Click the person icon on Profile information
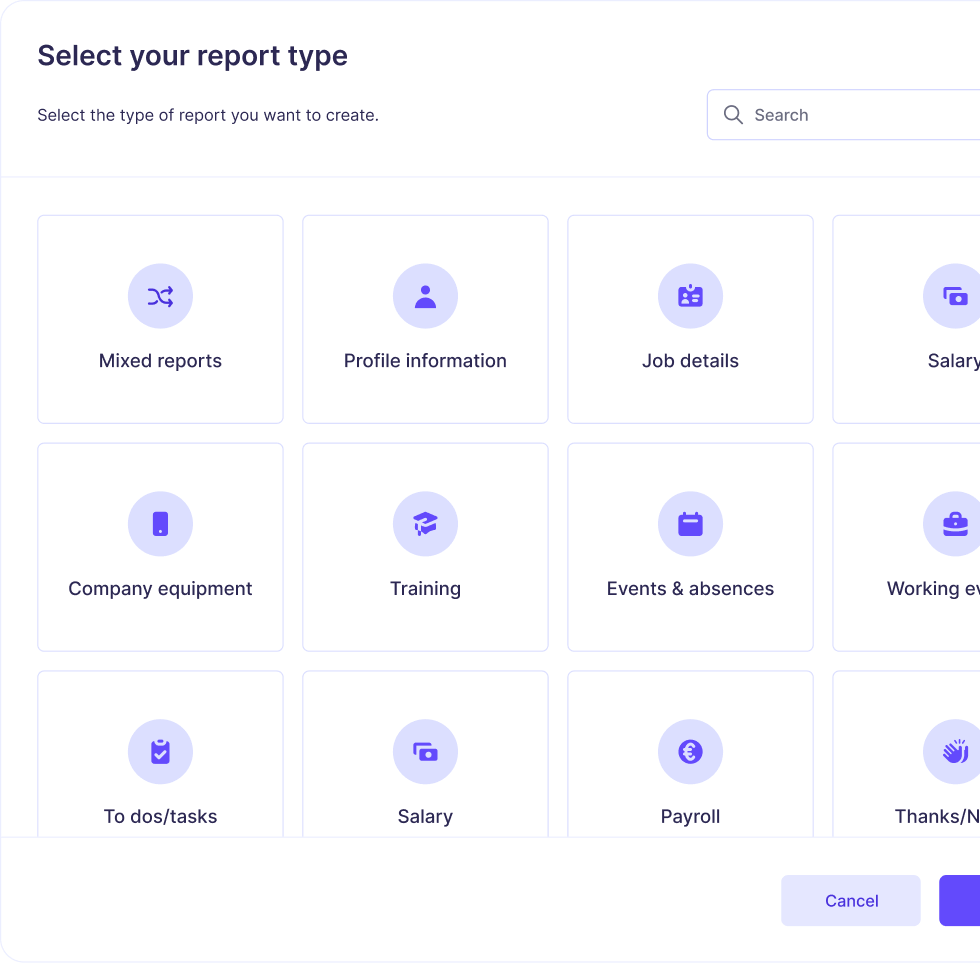The image size is (980, 963). [425, 296]
